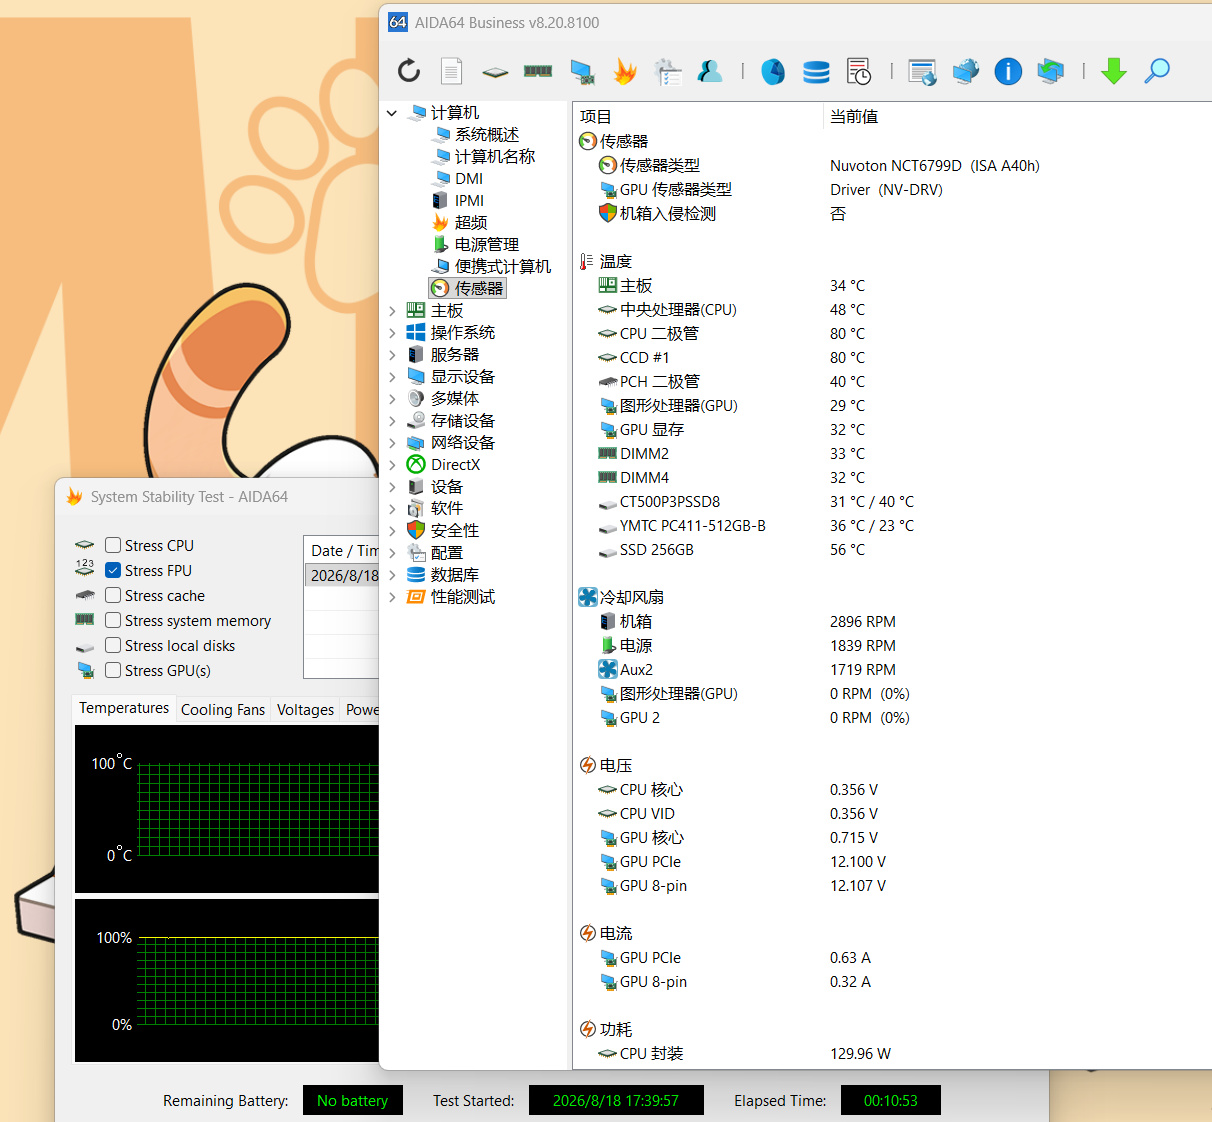The image size is (1212, 1122).
Task: Click the user account toolbar icon
Action: pyautogui.click(x=710, y=71)
